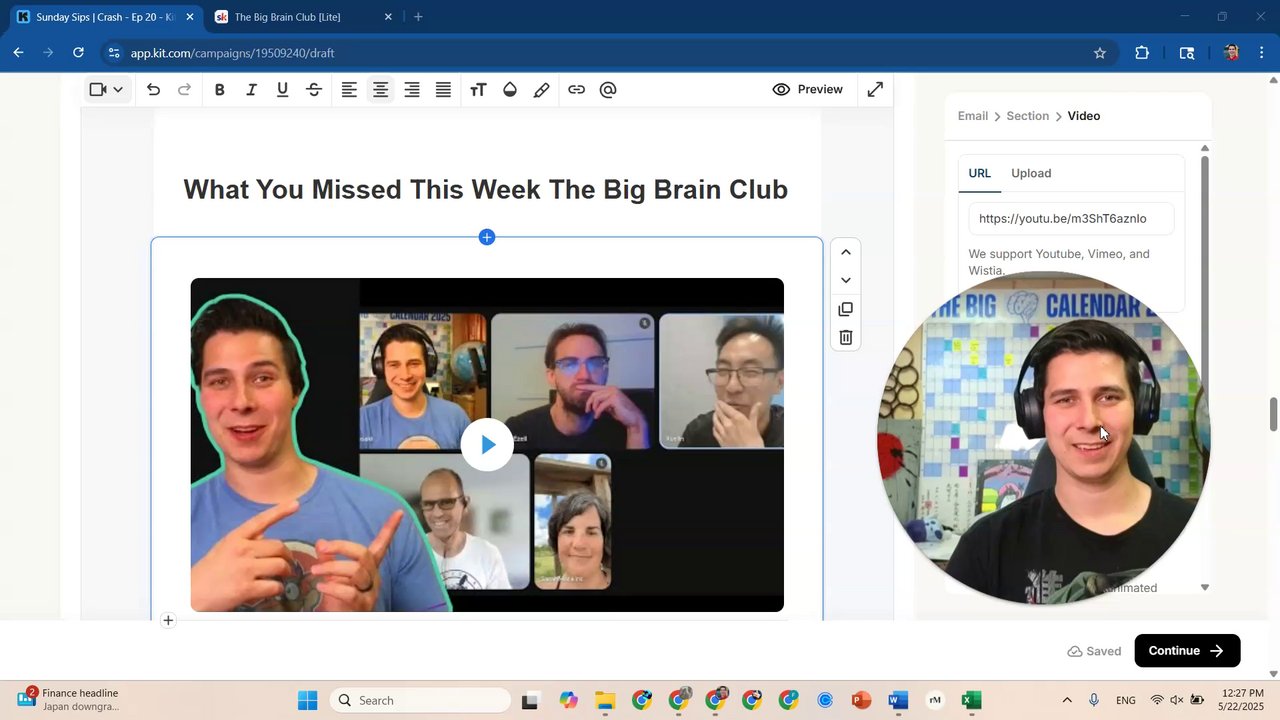This screenshot has height=720, width=1280.
Task: Switch to the URL tab
Action: pos(979,173)
